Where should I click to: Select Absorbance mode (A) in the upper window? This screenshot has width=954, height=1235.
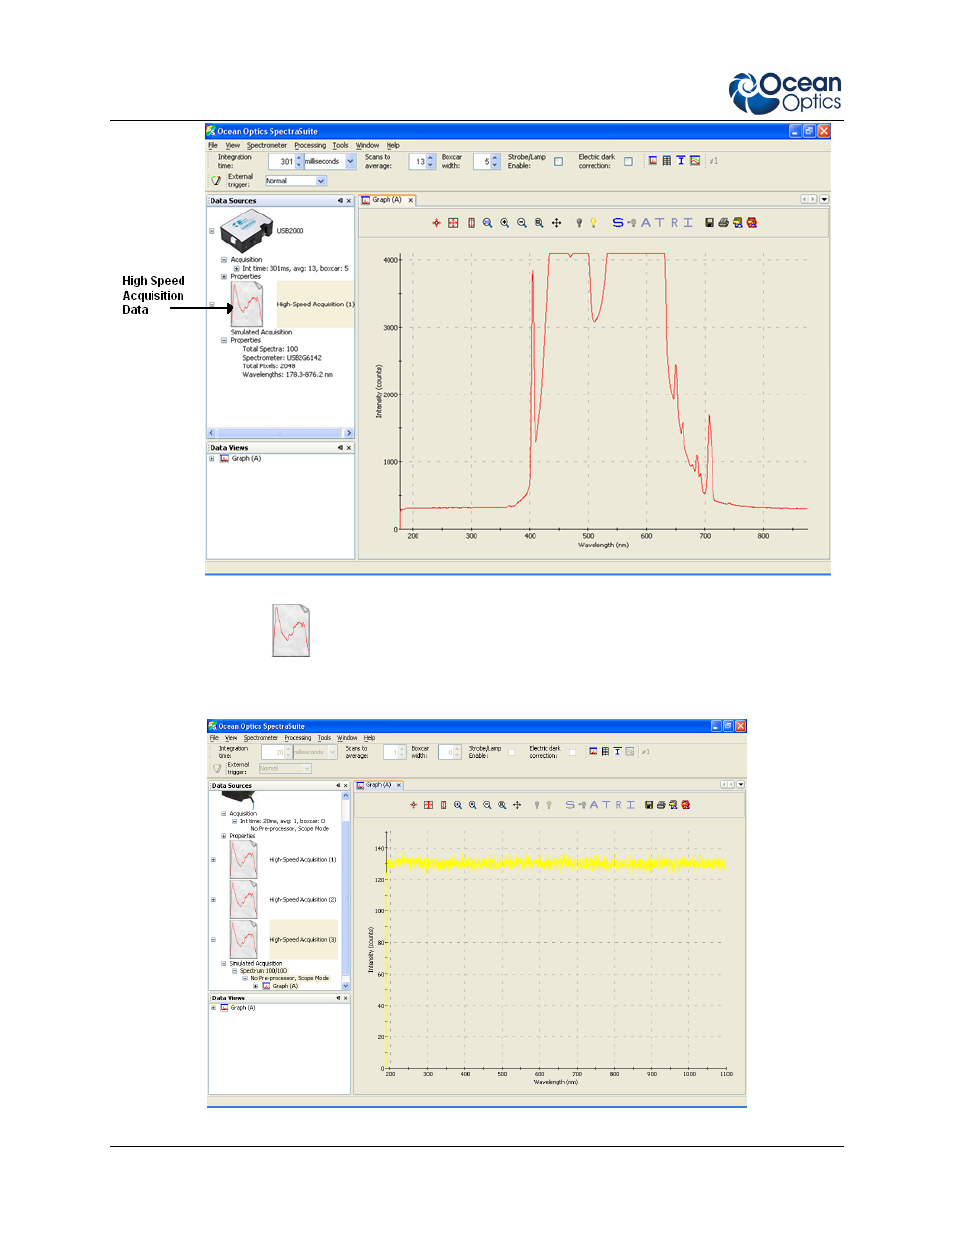646,223
